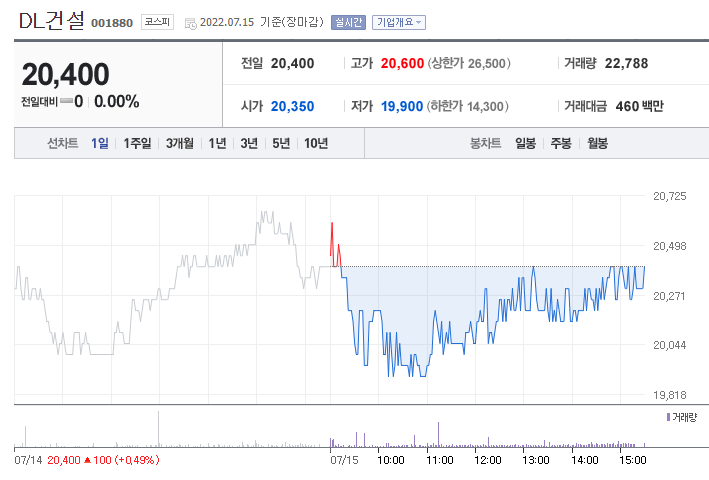
Task: Click the calendar clock icon beside the date
Action: pos(191,24)
